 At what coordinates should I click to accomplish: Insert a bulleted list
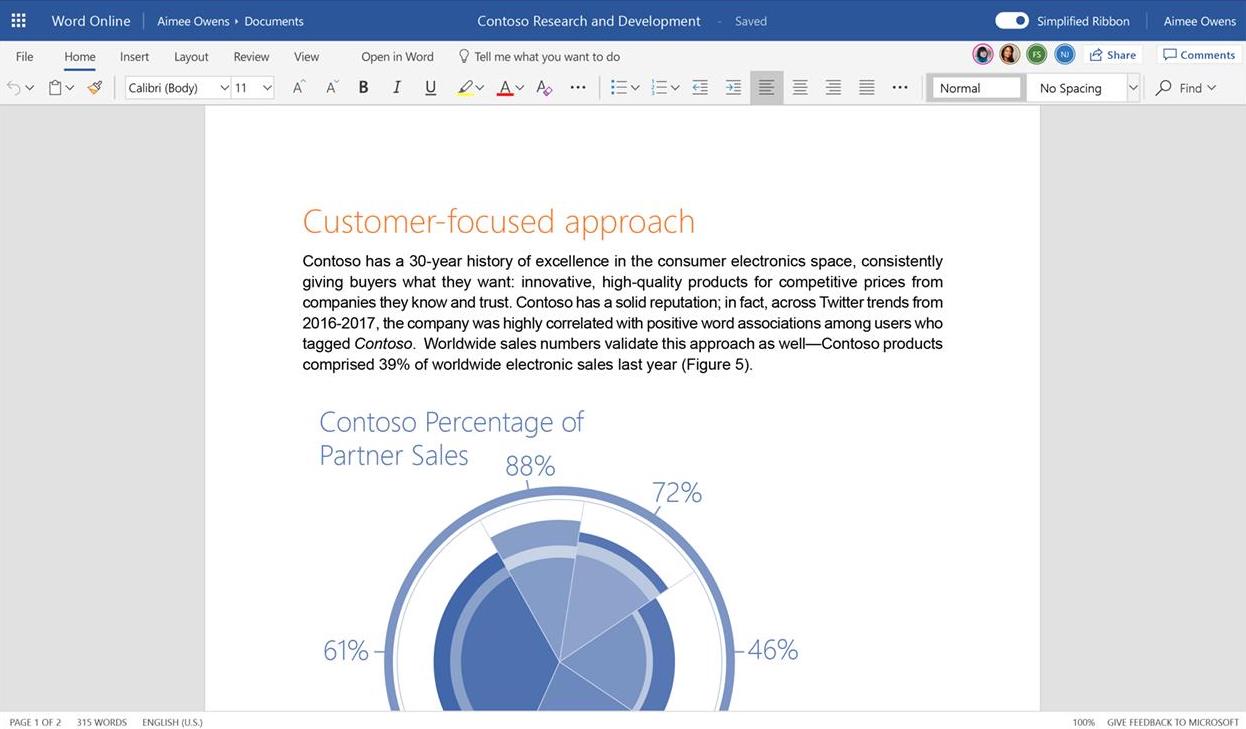point(619,88)
